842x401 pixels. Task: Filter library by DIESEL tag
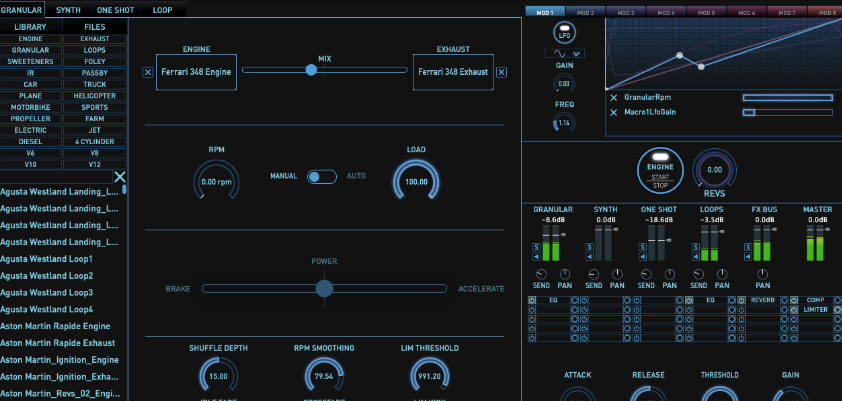pos(31,142)
